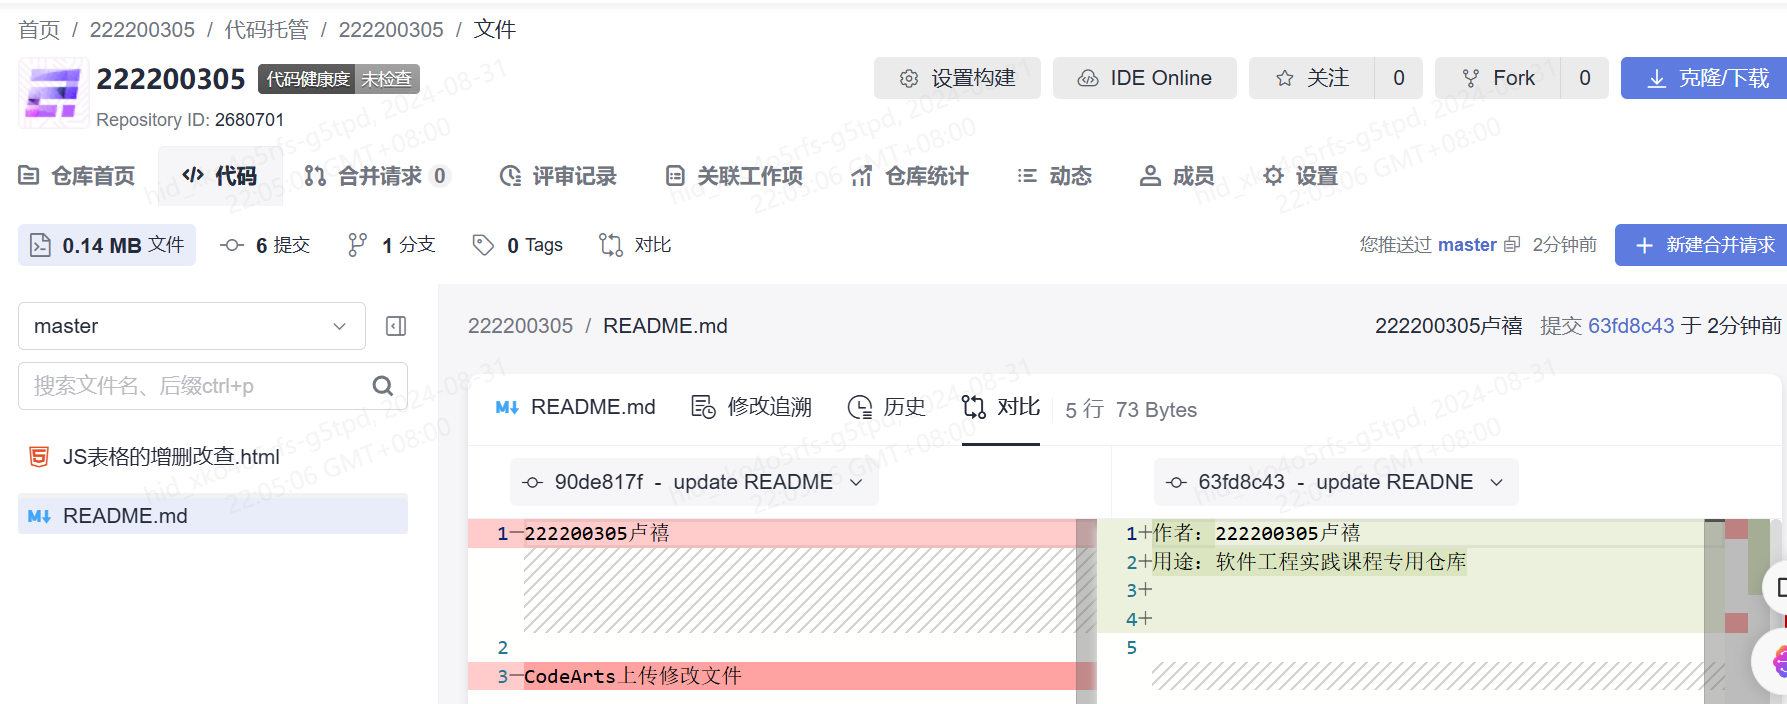This screenshot has height=704, width=1787.
Task: Open the 对比 compare link in stats bar
Action: [635, 245]
